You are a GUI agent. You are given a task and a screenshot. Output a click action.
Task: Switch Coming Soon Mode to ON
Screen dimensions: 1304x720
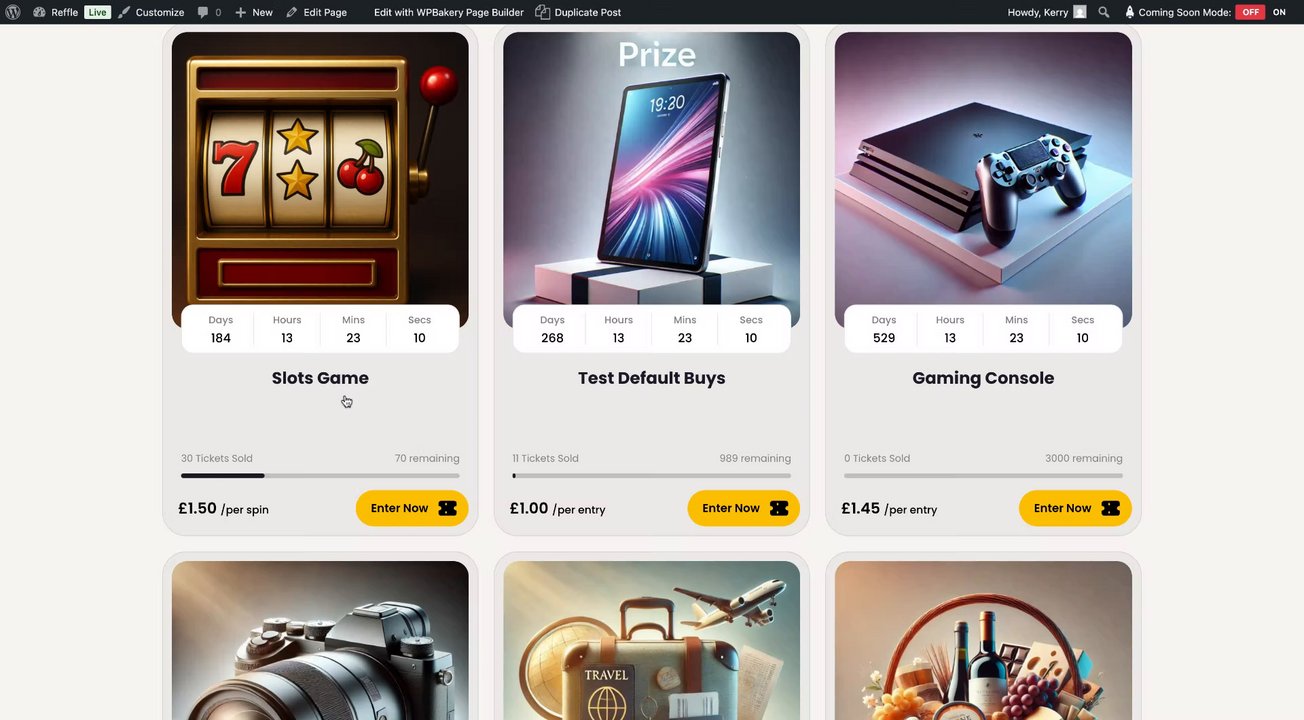point(1279,12)
